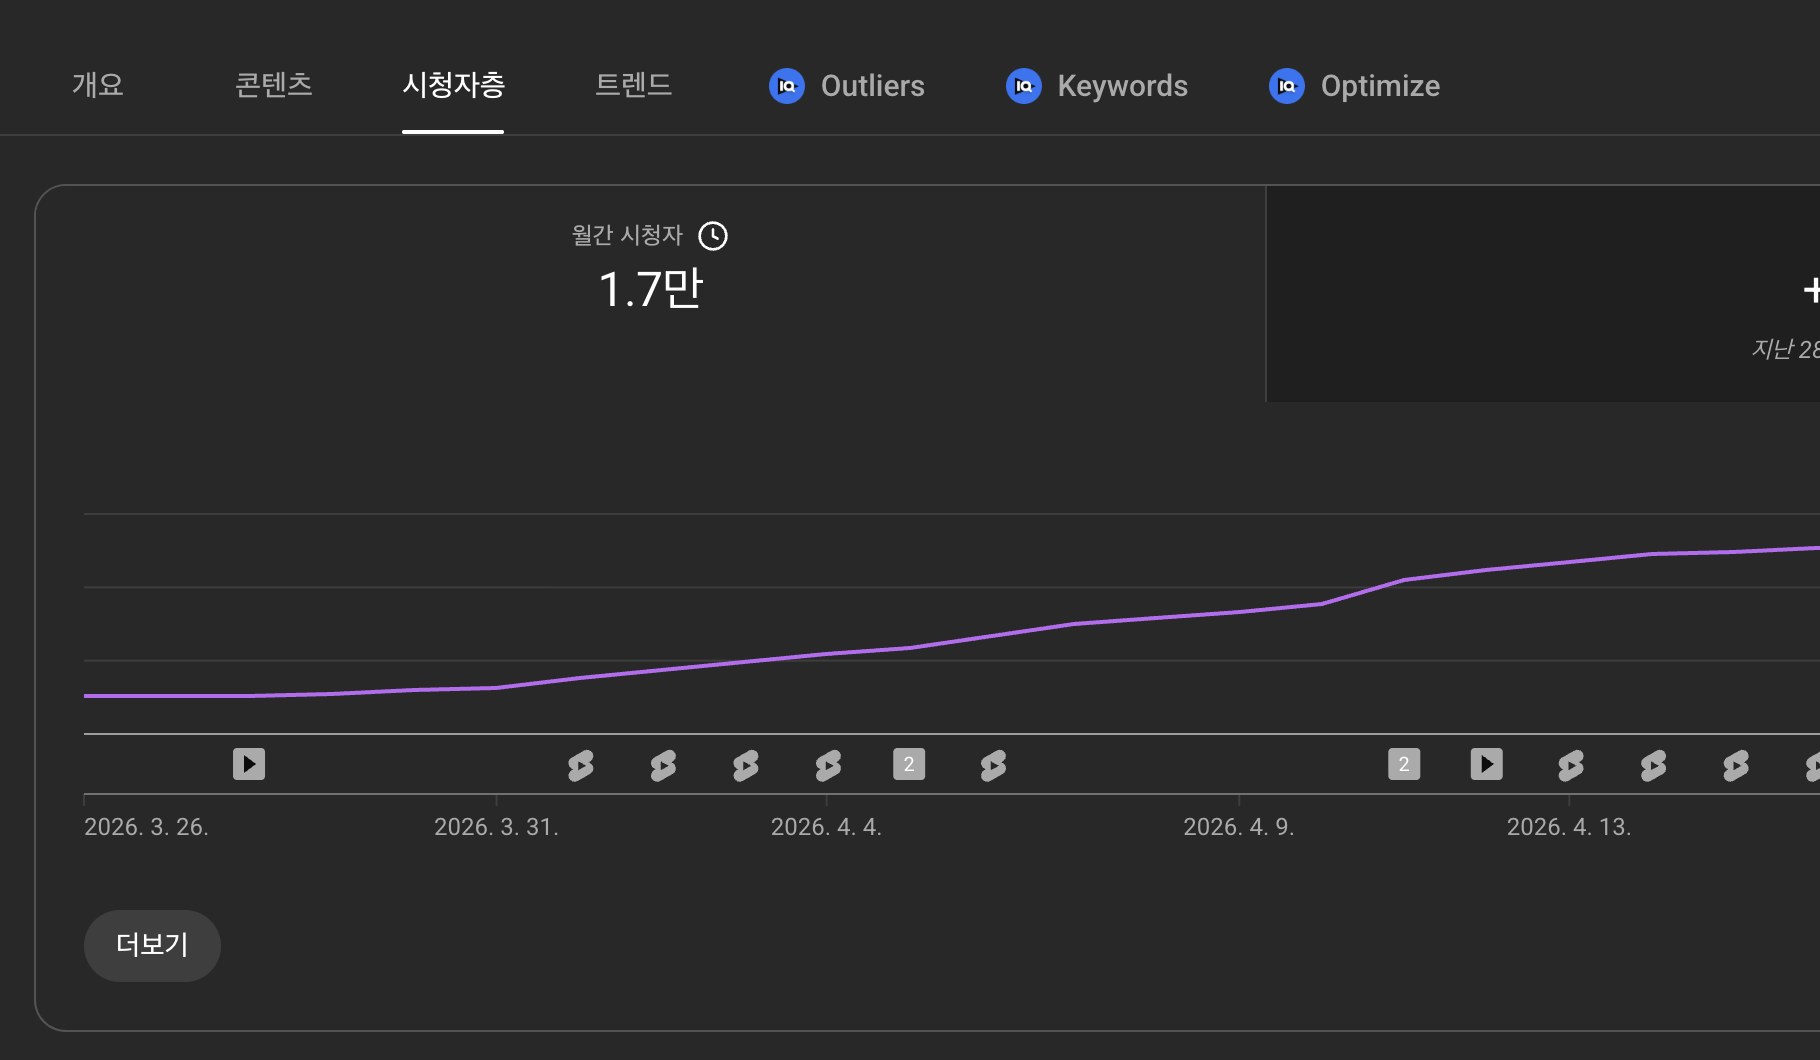Open the '2' uploads marker near 2026. 4. 4.

click(x=909, y=764)
